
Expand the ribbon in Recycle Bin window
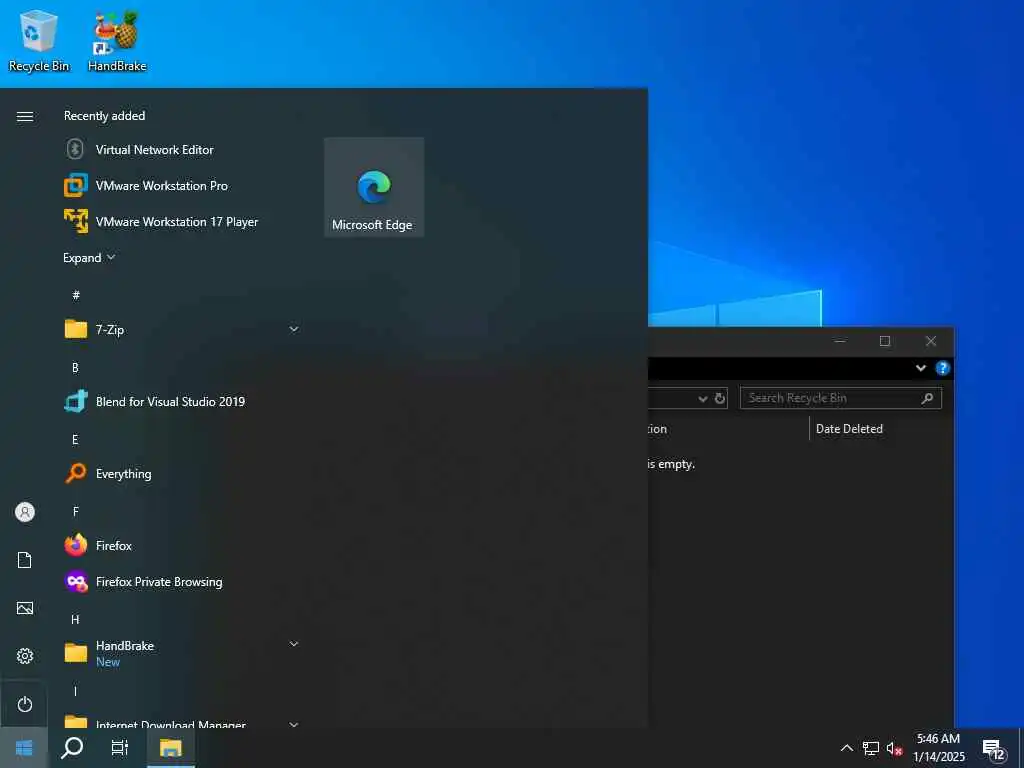[921, 368]
